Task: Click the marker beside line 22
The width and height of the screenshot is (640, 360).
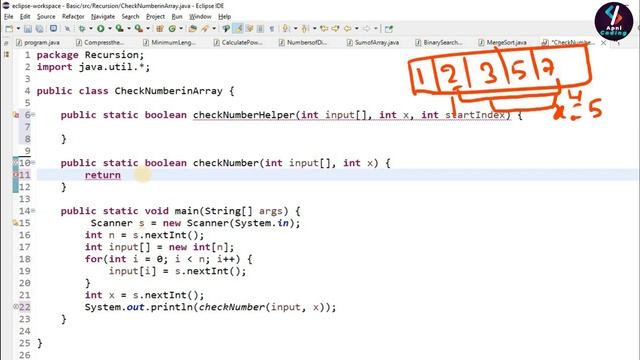Action: [x=16, y=307]
